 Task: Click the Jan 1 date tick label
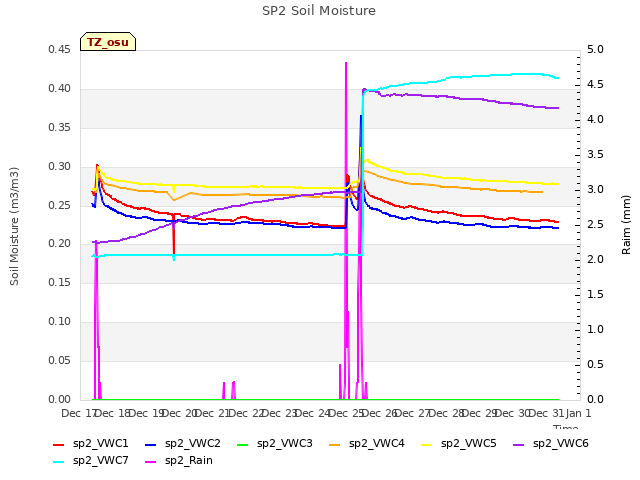pyautogui.click(x=578, y=413)
